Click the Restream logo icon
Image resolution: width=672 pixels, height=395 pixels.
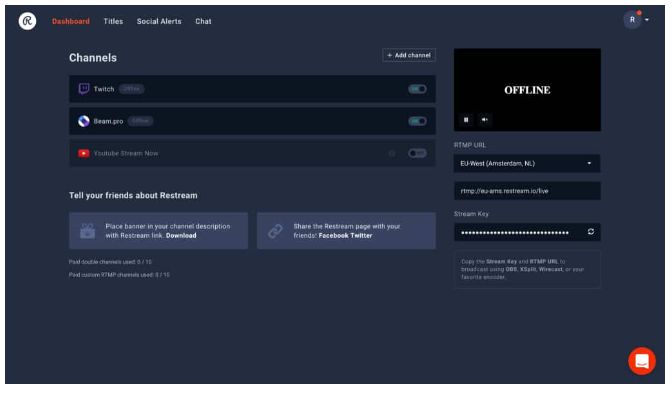tap(27, 21)
